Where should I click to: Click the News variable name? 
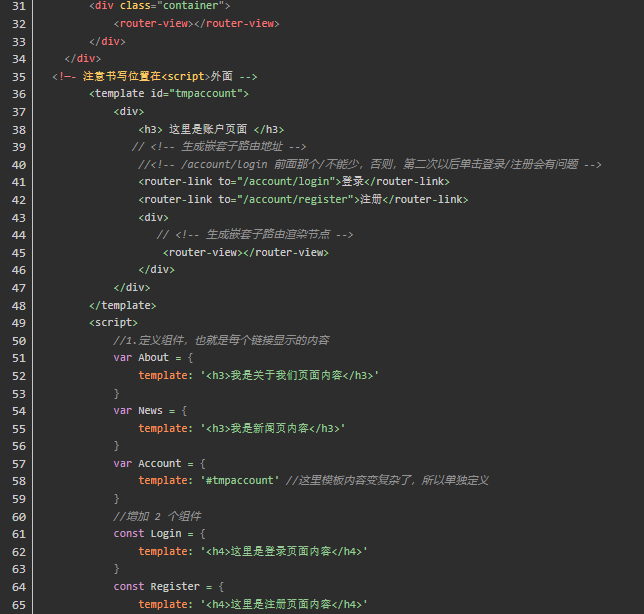pyautogui.click(x=150, y=411)
